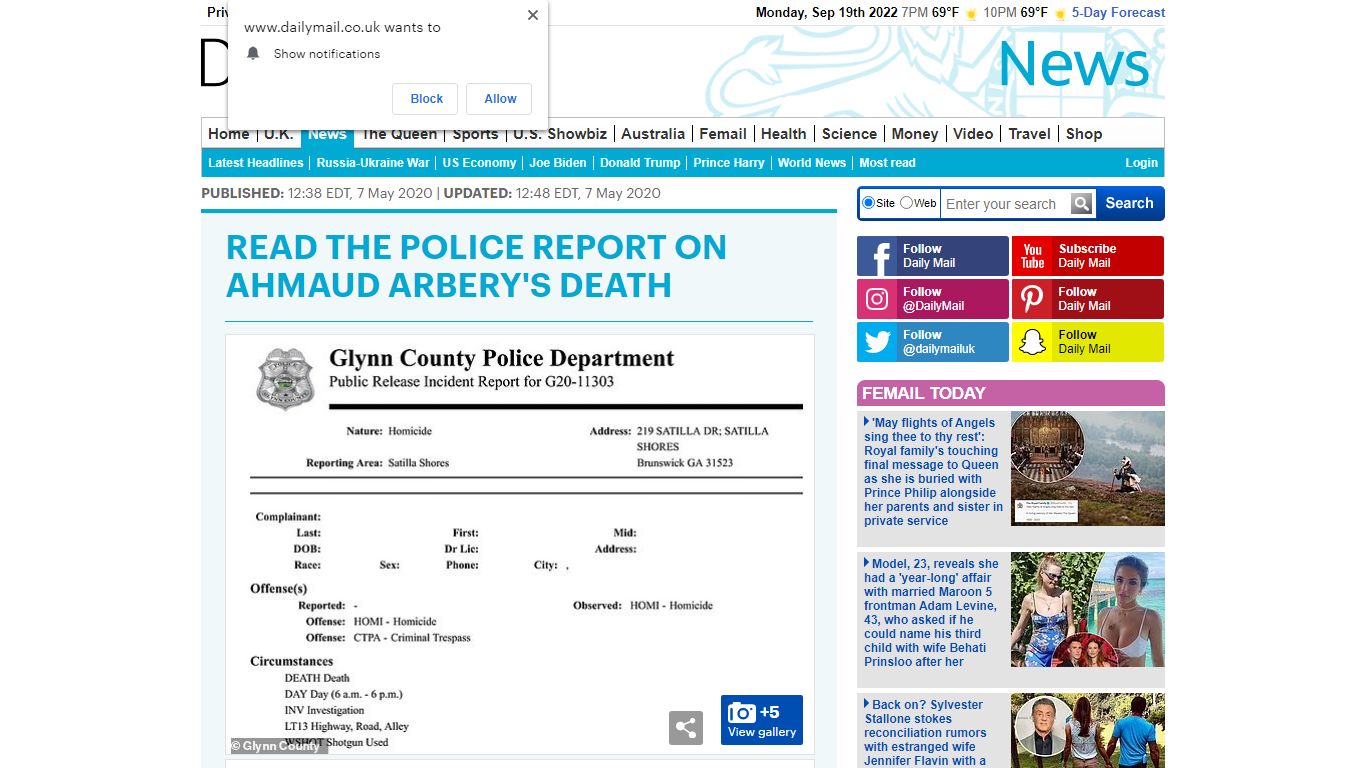The height and width of the screenshot is (768, 1366).
Task: Open the Shop section
Action: (x=1084, y=134)
